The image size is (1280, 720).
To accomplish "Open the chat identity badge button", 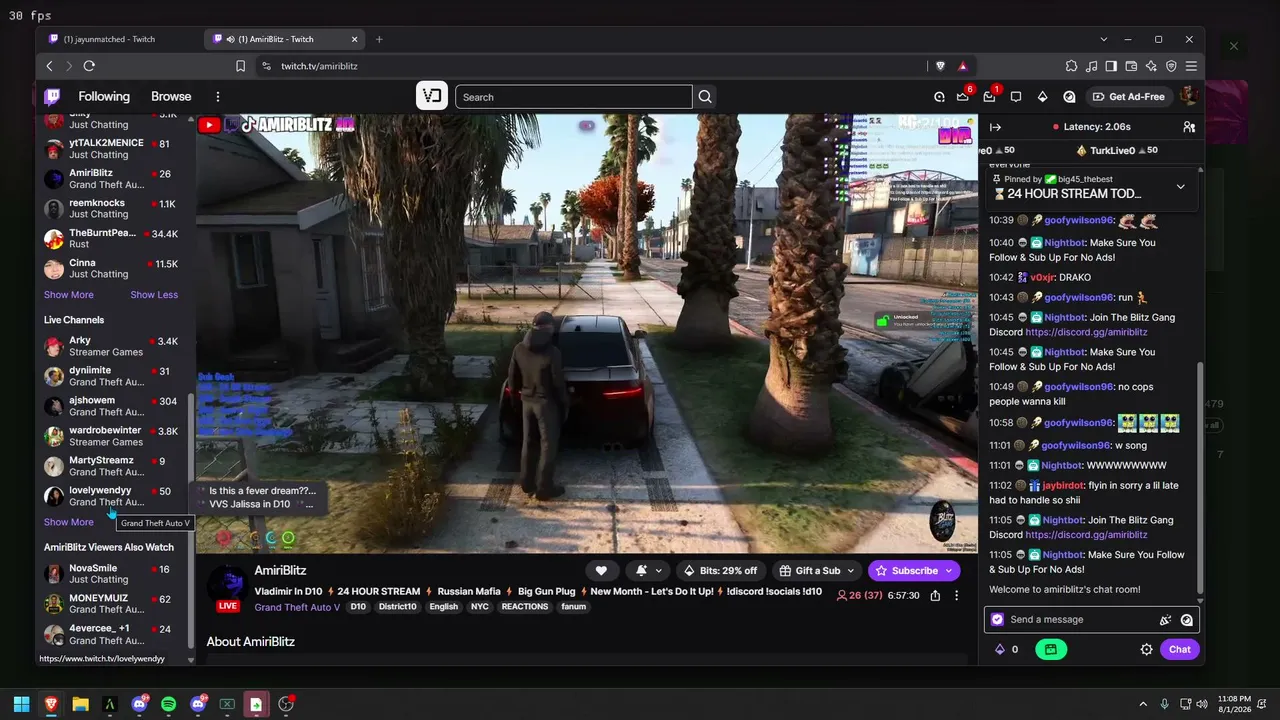I will tap(997, 620).
